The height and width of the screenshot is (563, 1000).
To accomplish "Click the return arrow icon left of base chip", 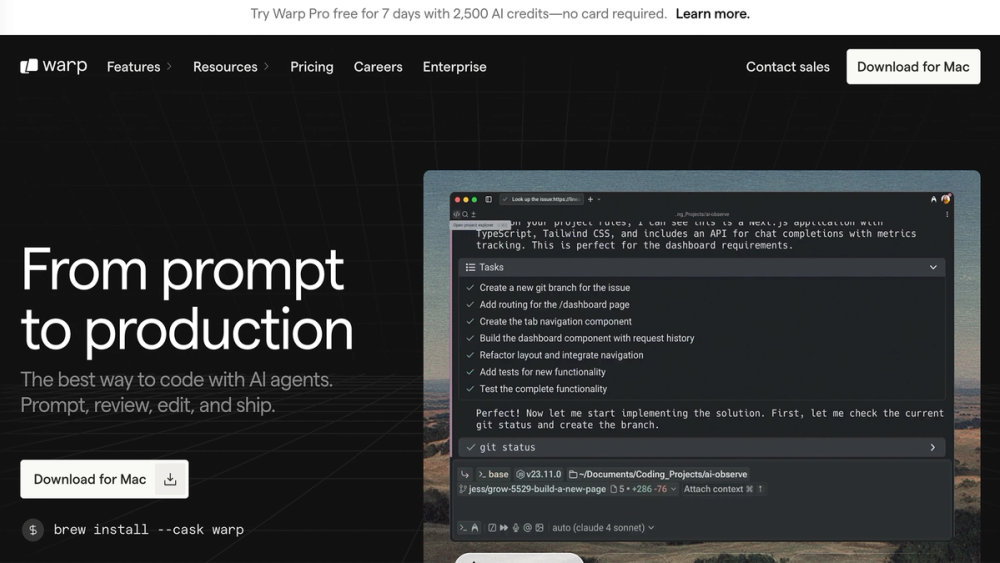I will click(x=465, y=474).
